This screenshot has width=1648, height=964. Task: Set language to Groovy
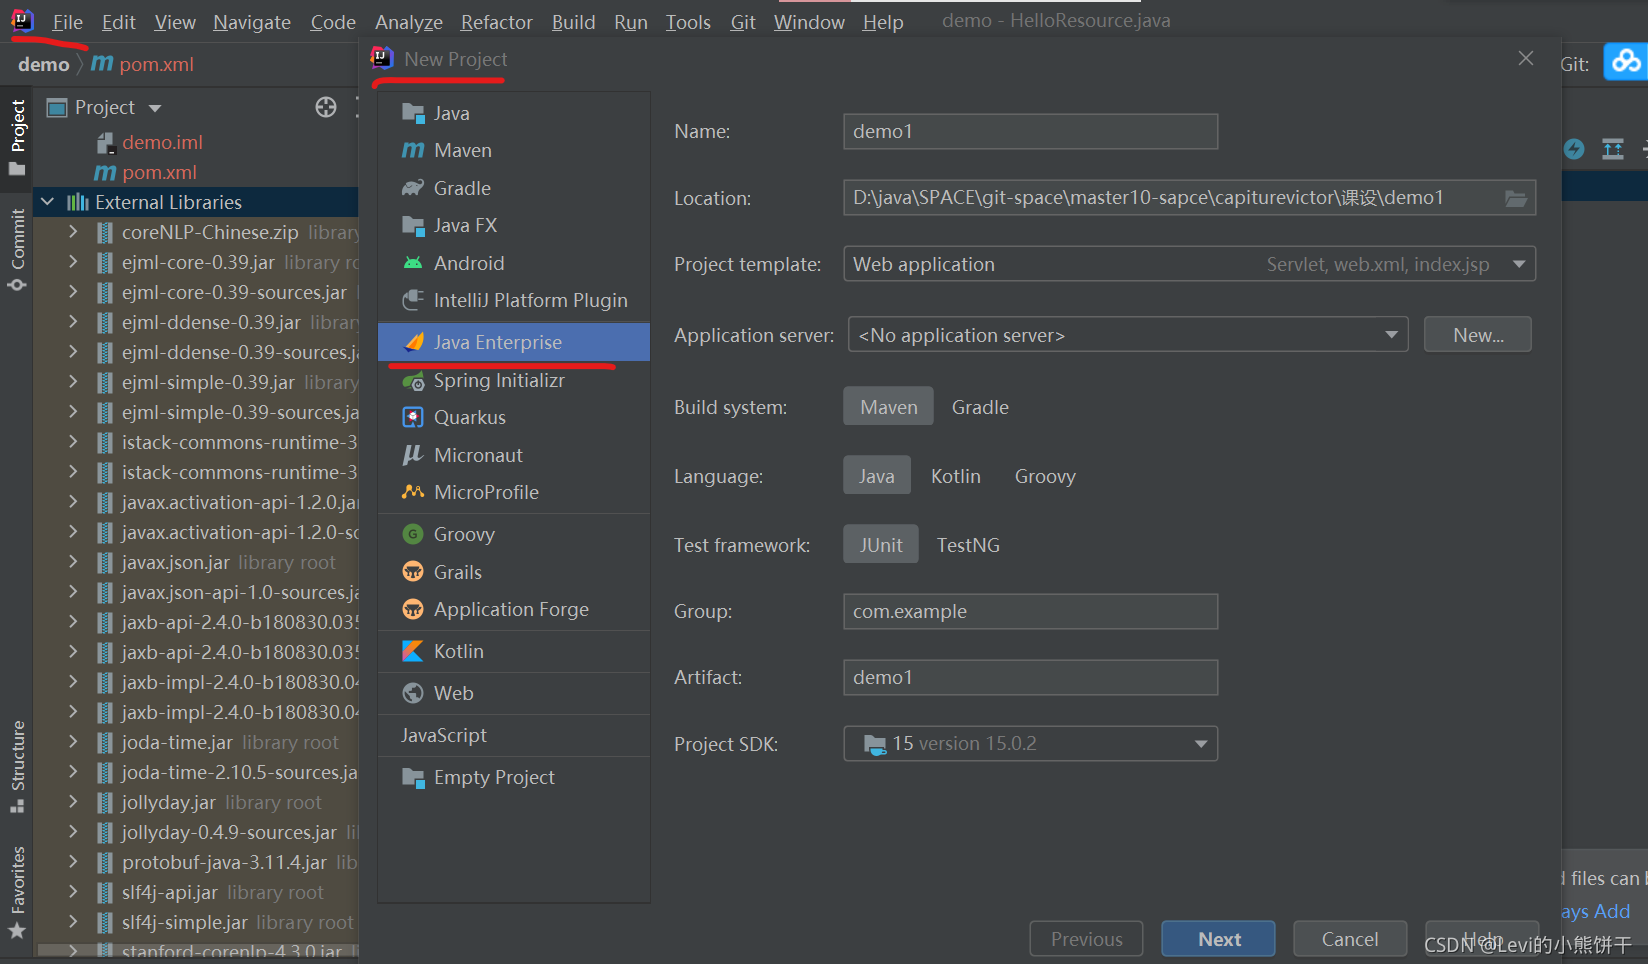(x=1045, y=476)
